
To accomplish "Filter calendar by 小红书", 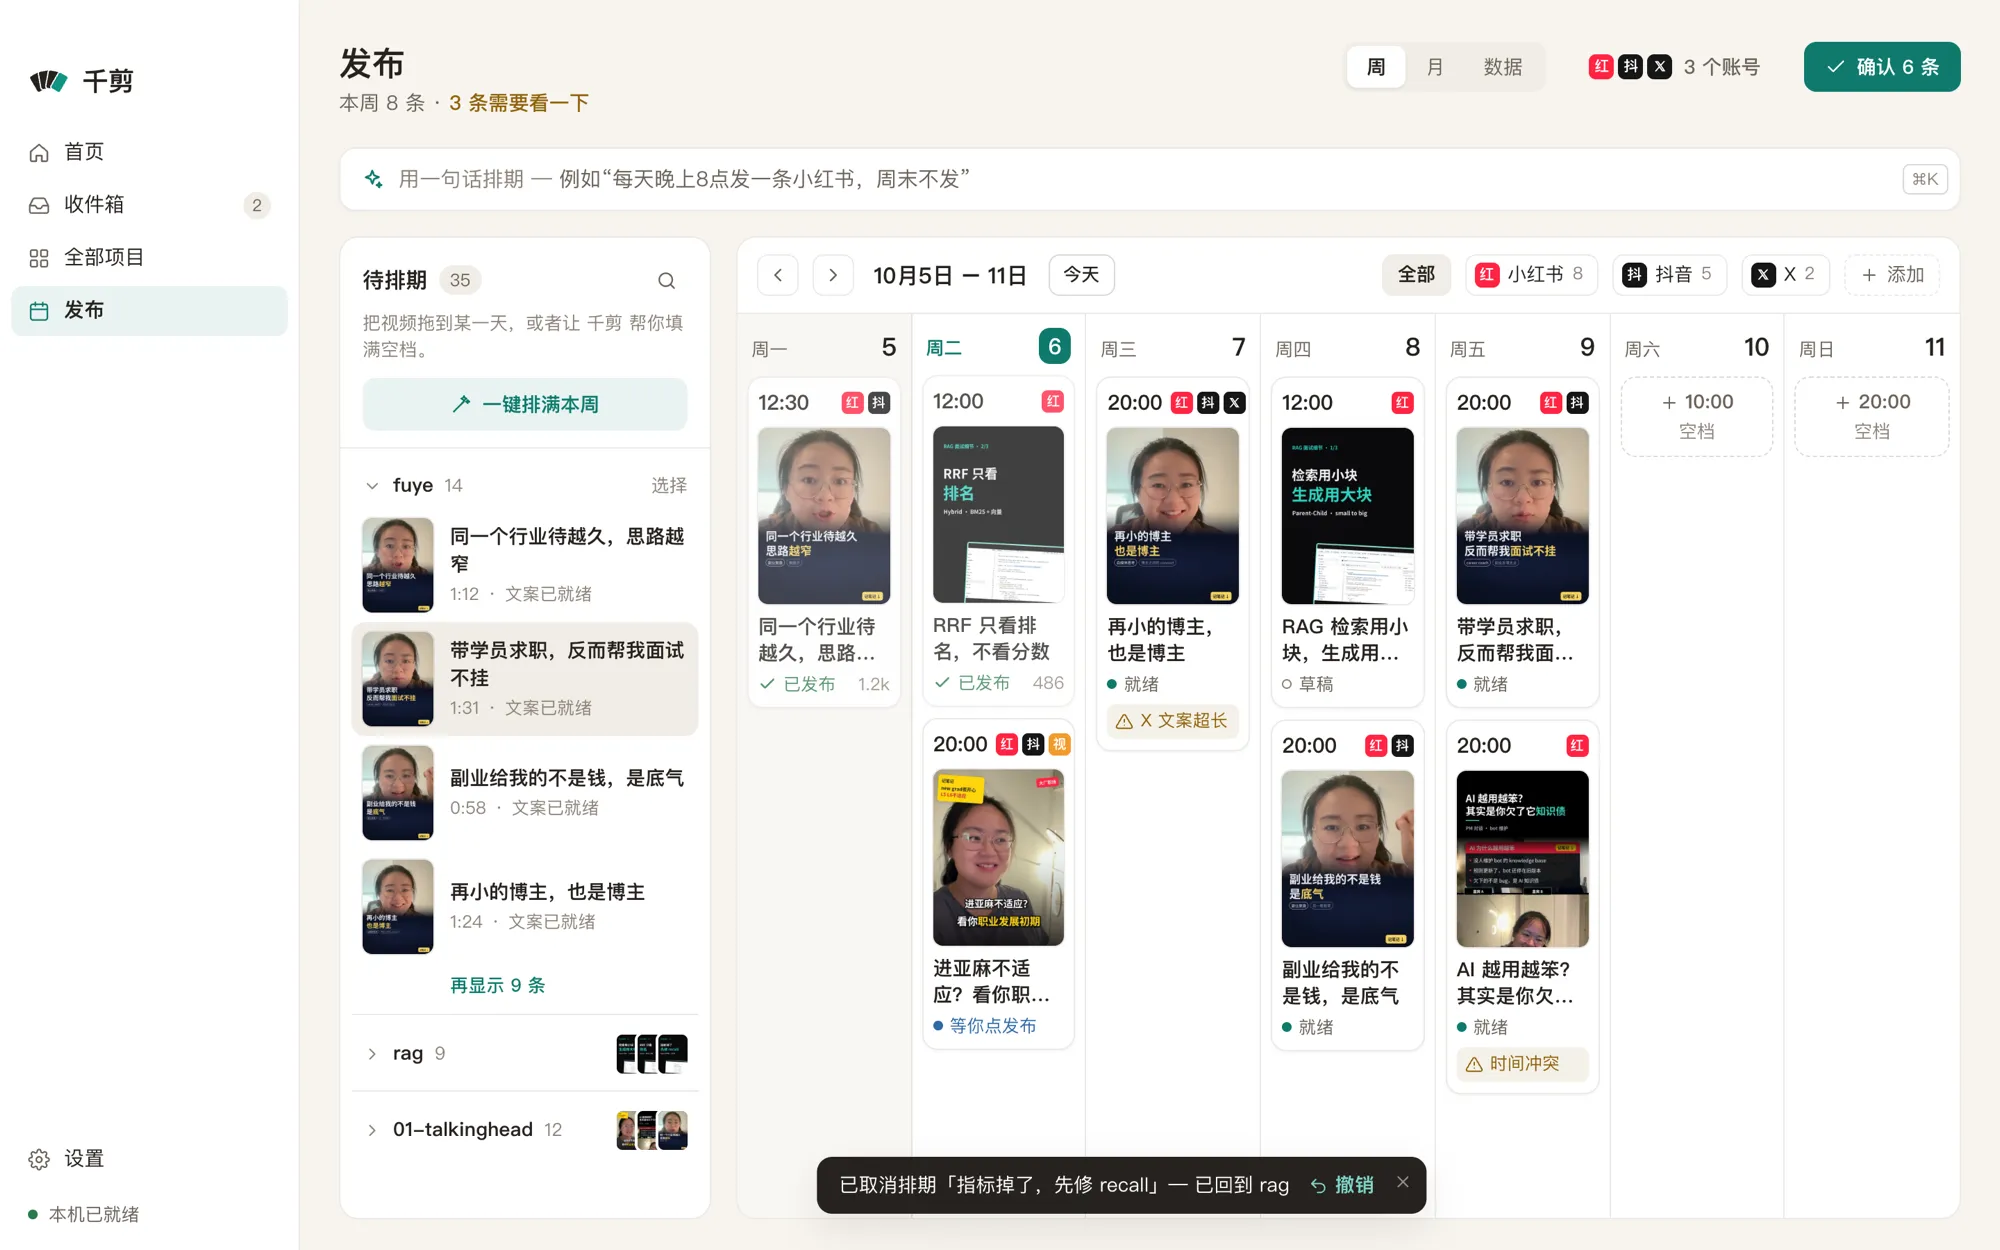I will 1531,275.
